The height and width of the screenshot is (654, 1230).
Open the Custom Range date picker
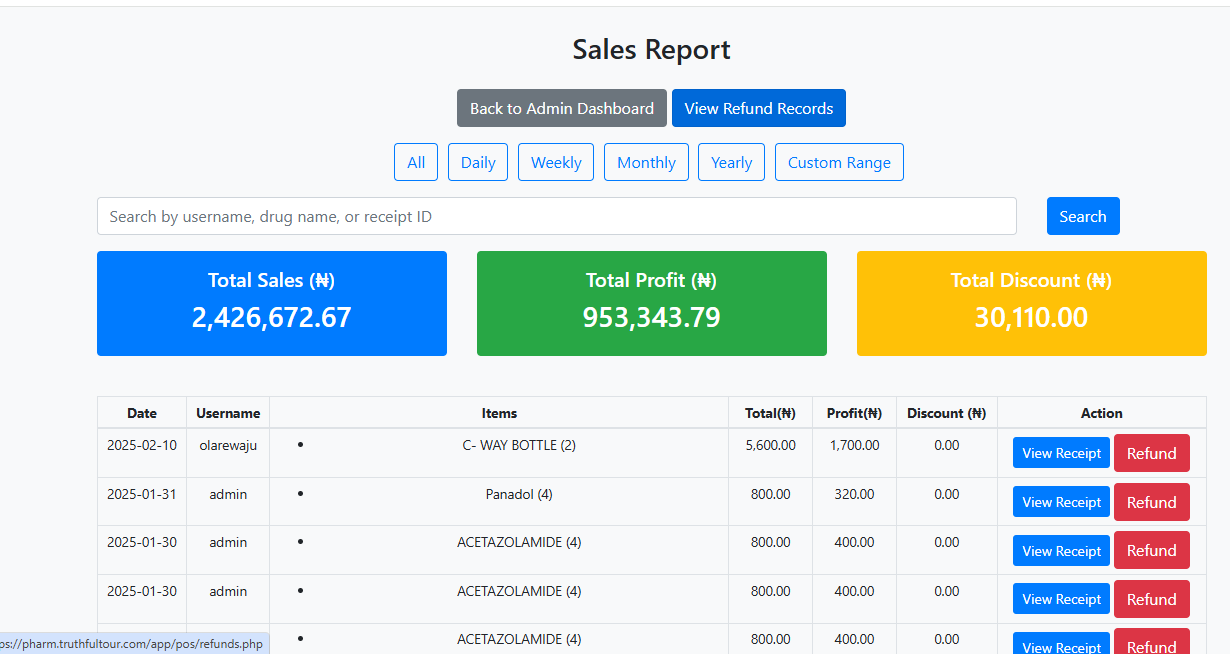839,161
